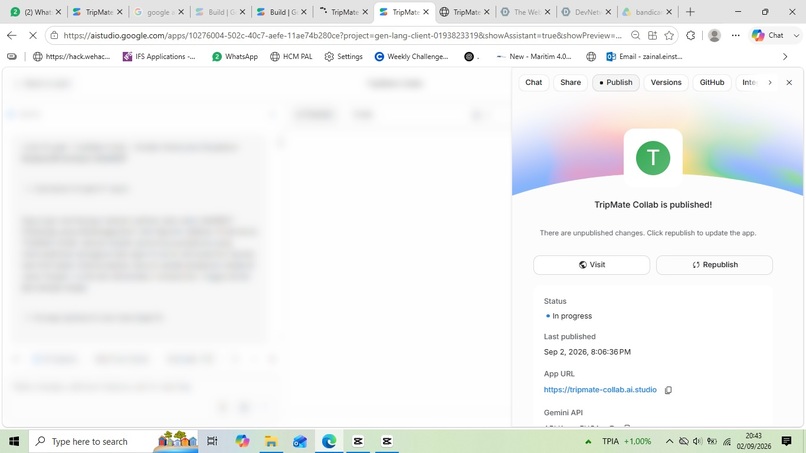Add page to favorites with star icon

point(669,35)
